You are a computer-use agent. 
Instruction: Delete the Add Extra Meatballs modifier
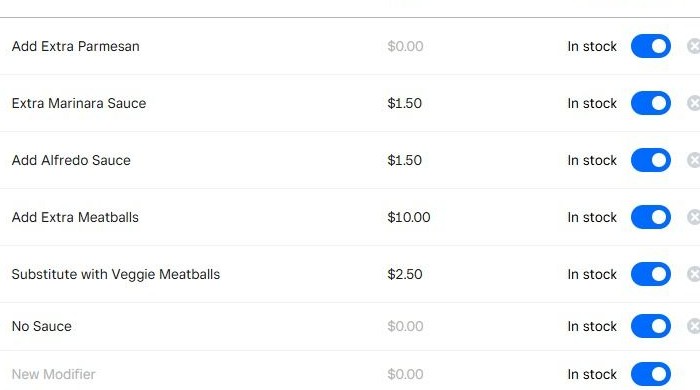click(x=694, y=217)
